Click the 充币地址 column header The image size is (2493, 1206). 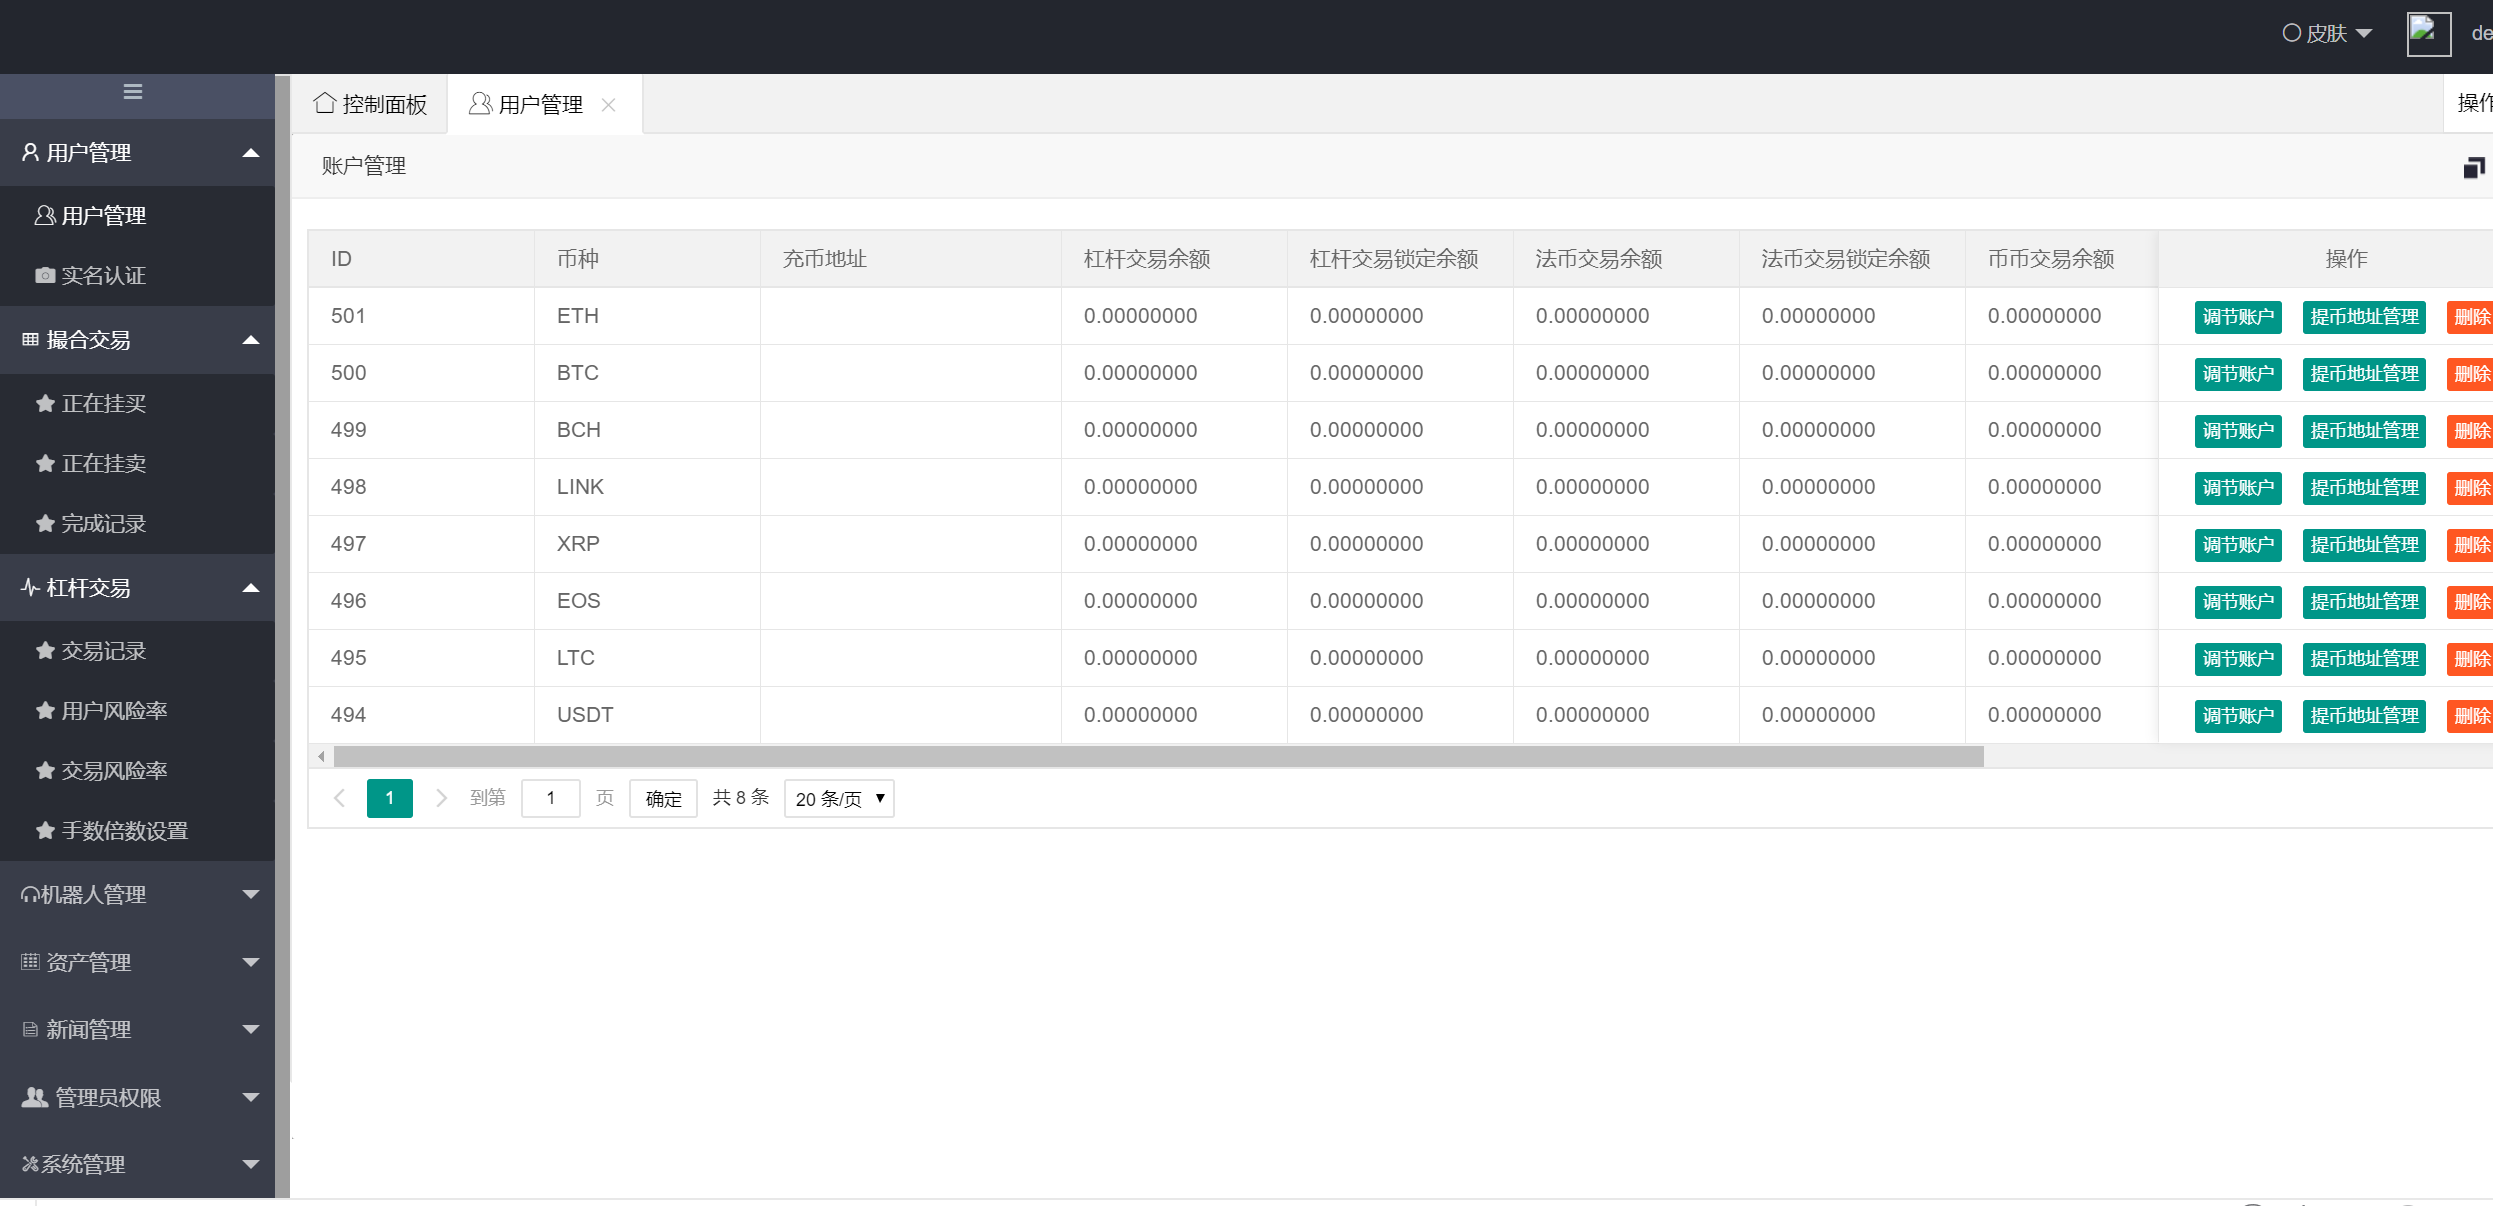pos(910,259)
